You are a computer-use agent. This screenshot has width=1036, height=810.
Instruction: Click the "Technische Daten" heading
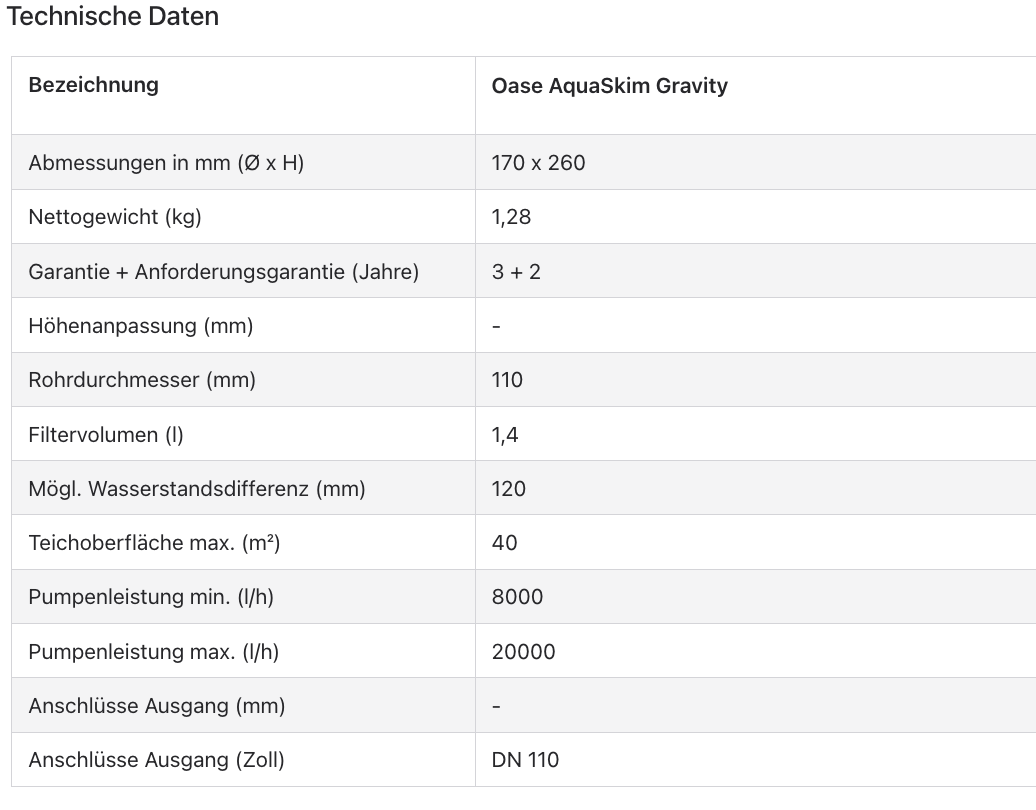point(113,17)
